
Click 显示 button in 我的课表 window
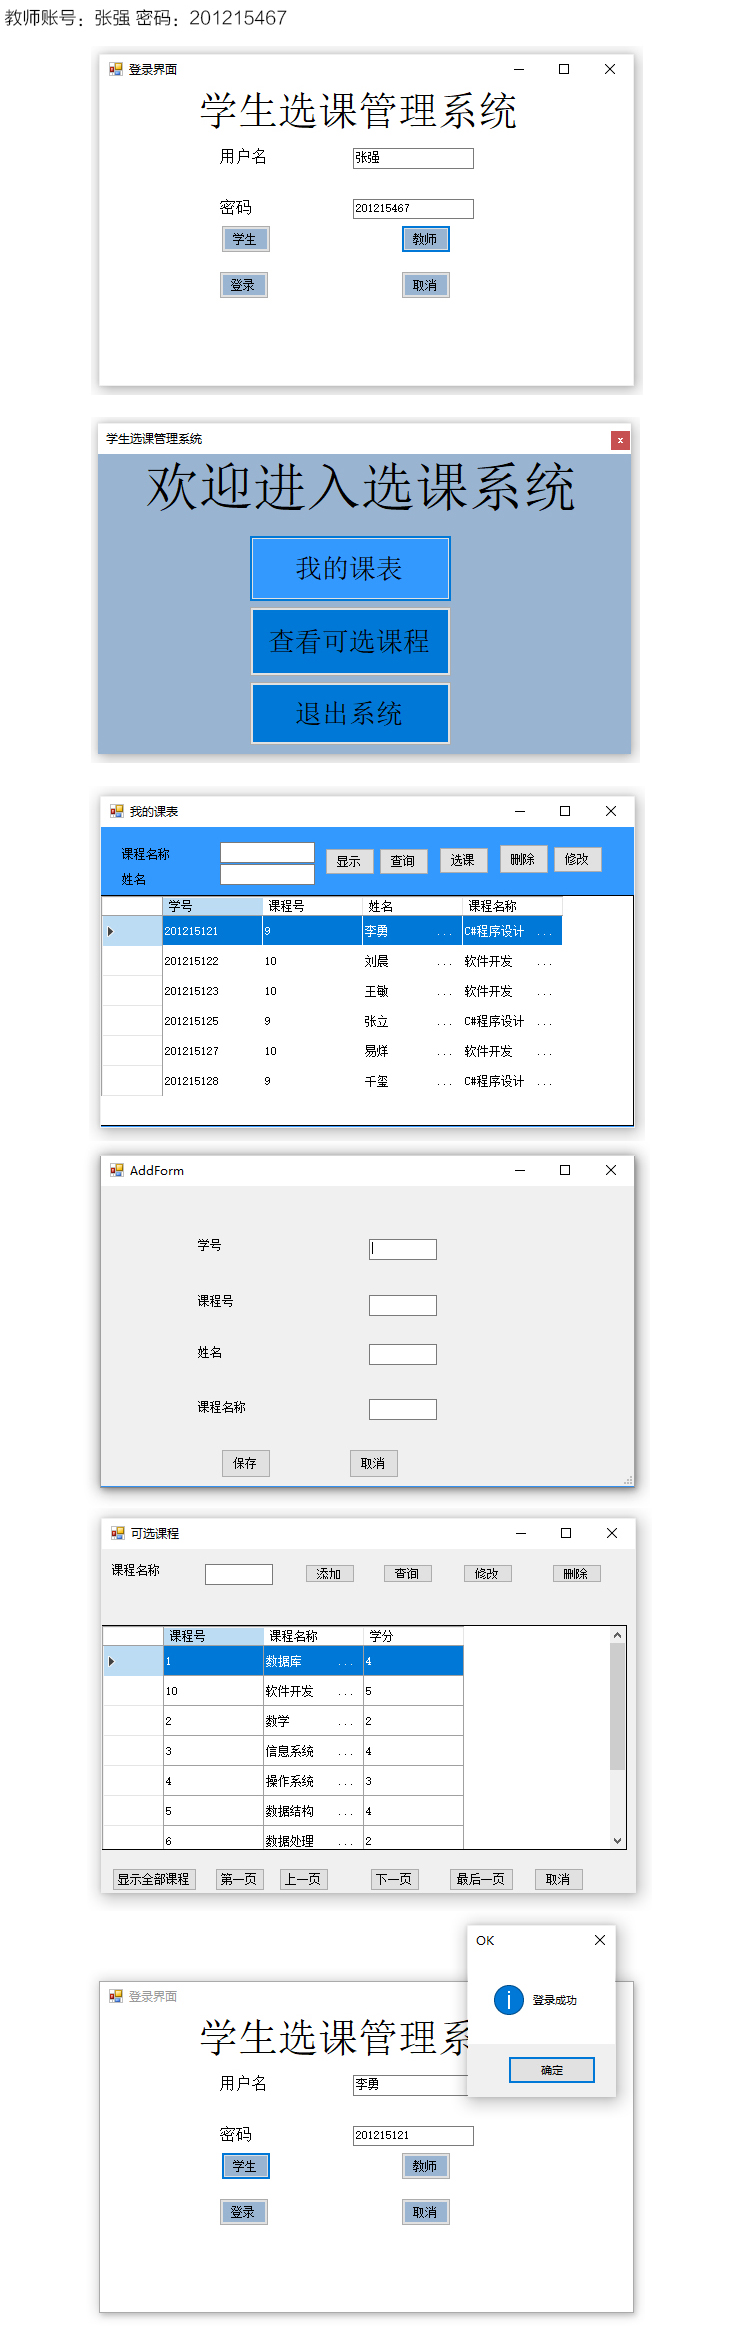coord(349,861)
